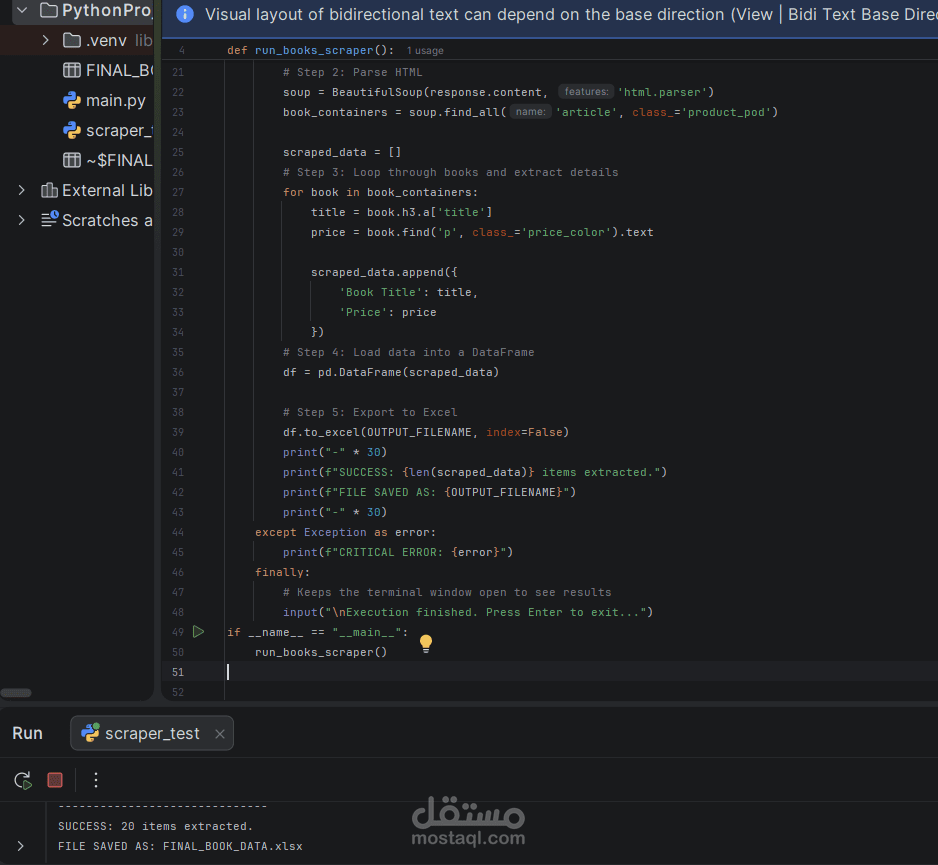The image size is (938, 865).
Task: Expand the .venv folder
Action: 45,40
